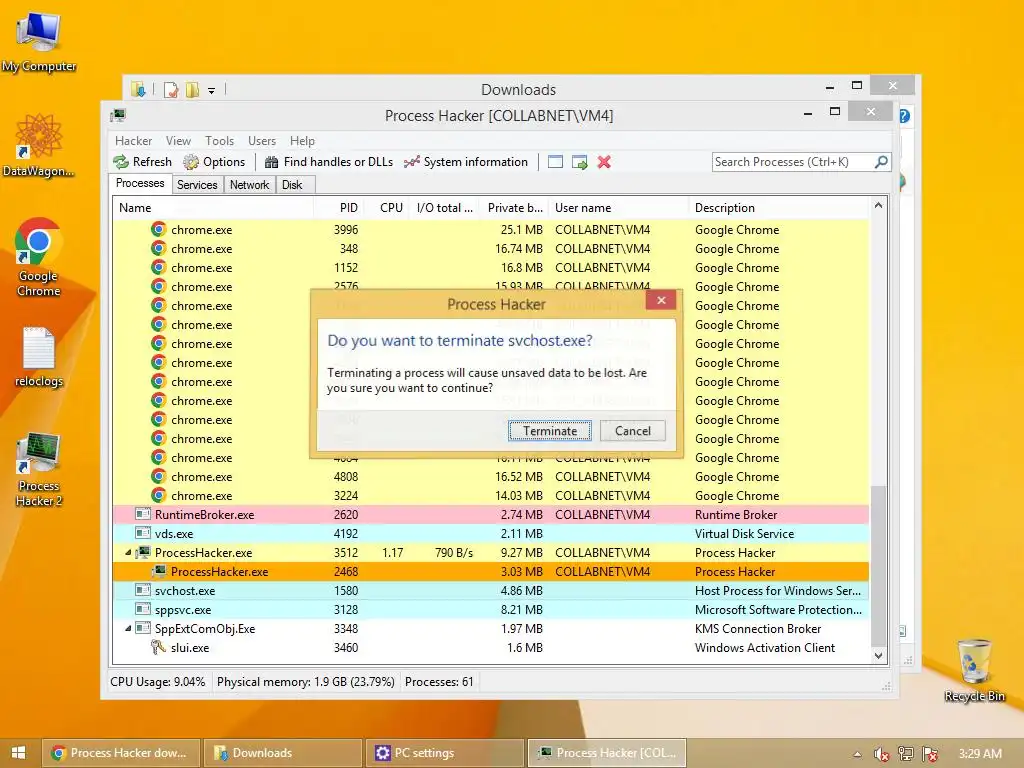
Task: Confirm with the Terminate button
Action: pos(550,431)
